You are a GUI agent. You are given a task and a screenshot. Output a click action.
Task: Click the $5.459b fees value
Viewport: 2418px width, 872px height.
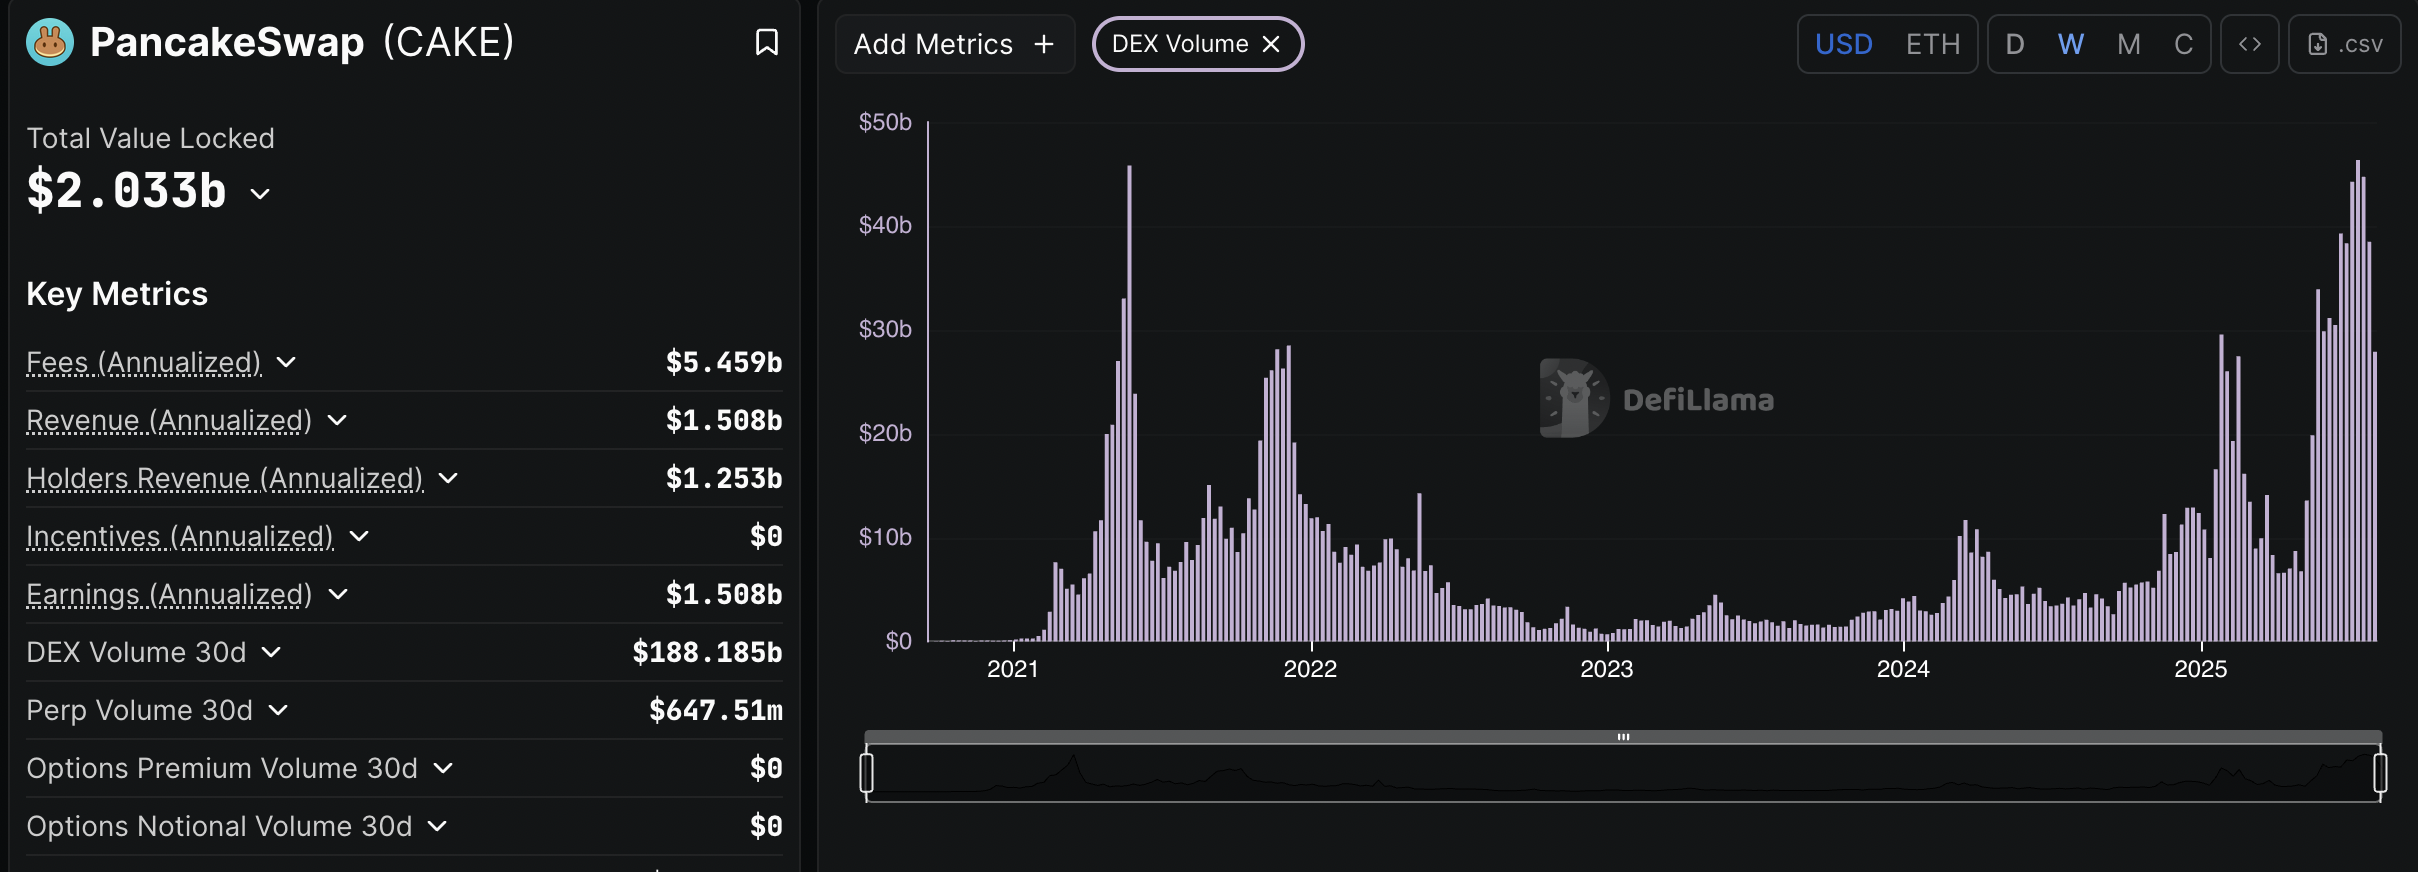click(x=724, y=362)
